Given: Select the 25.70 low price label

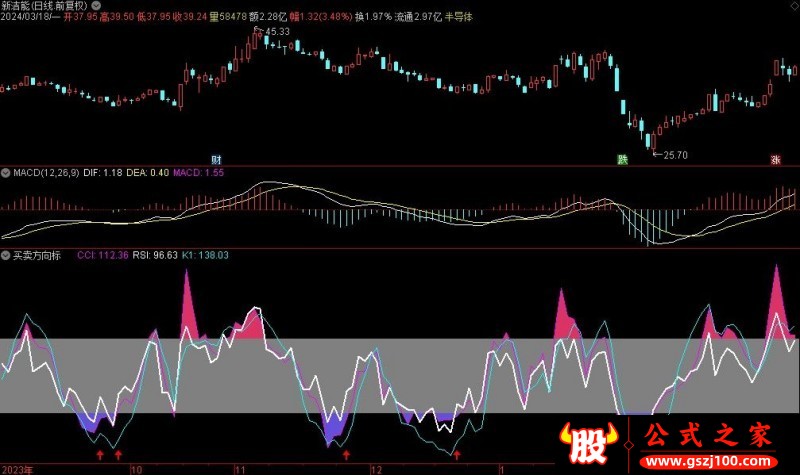Looking at the screenshot, I should pos(676,154).
